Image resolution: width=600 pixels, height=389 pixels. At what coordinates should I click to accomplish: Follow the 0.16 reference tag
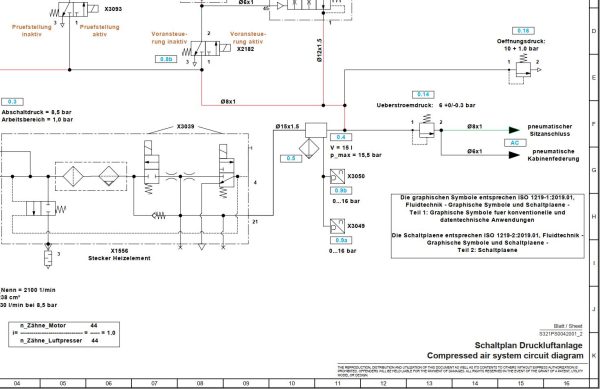pyautogui.click(x=523, y=31)
